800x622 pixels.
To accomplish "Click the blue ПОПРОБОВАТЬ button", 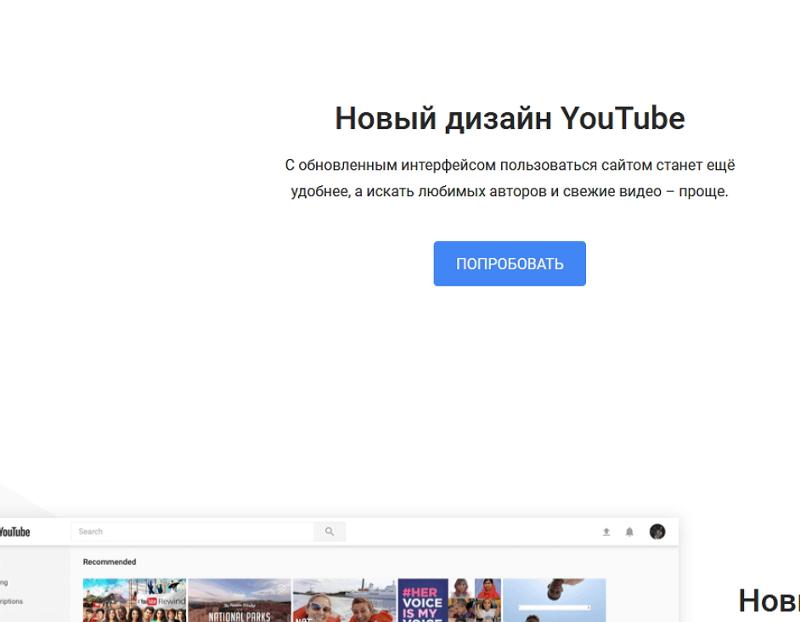I will 509,264.
